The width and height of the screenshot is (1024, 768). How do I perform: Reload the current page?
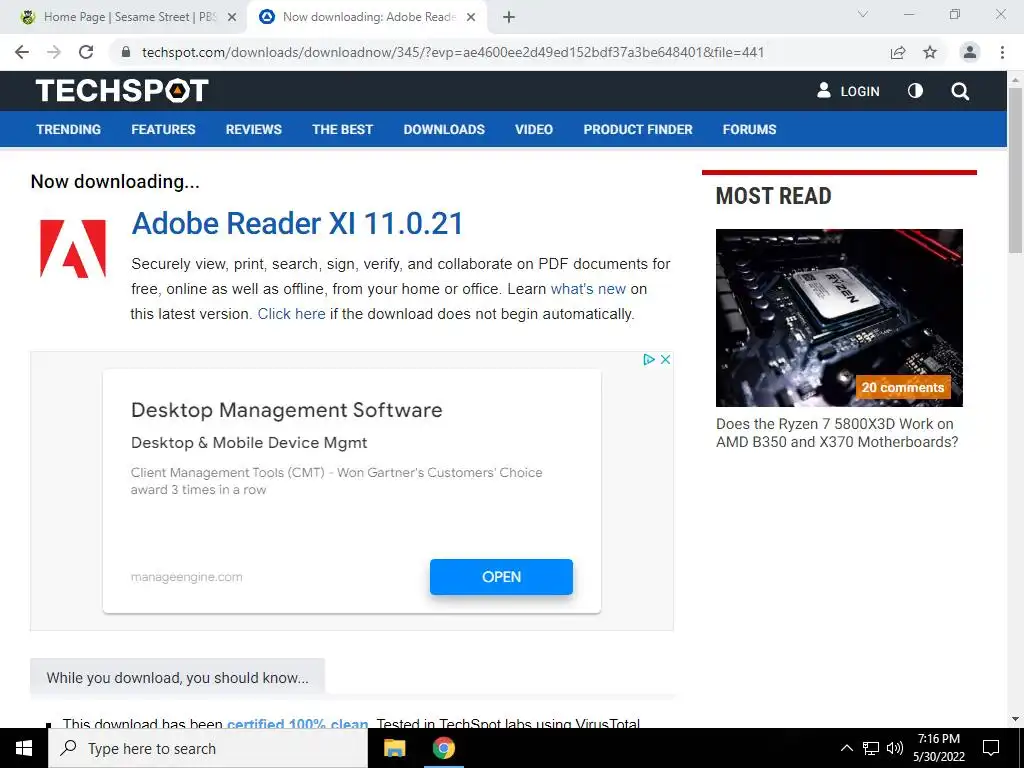(x=86, y=52)
